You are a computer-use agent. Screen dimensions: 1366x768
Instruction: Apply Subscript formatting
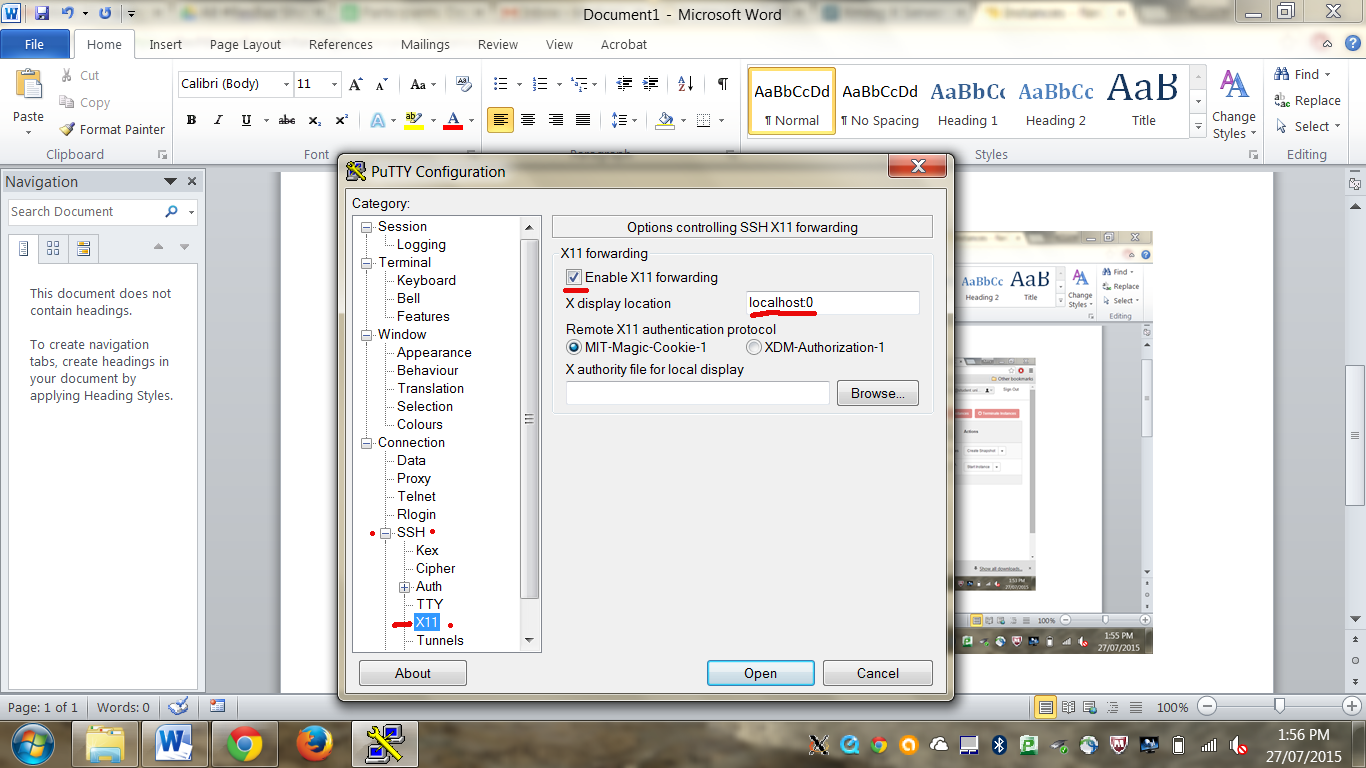(x=314, y=120)
